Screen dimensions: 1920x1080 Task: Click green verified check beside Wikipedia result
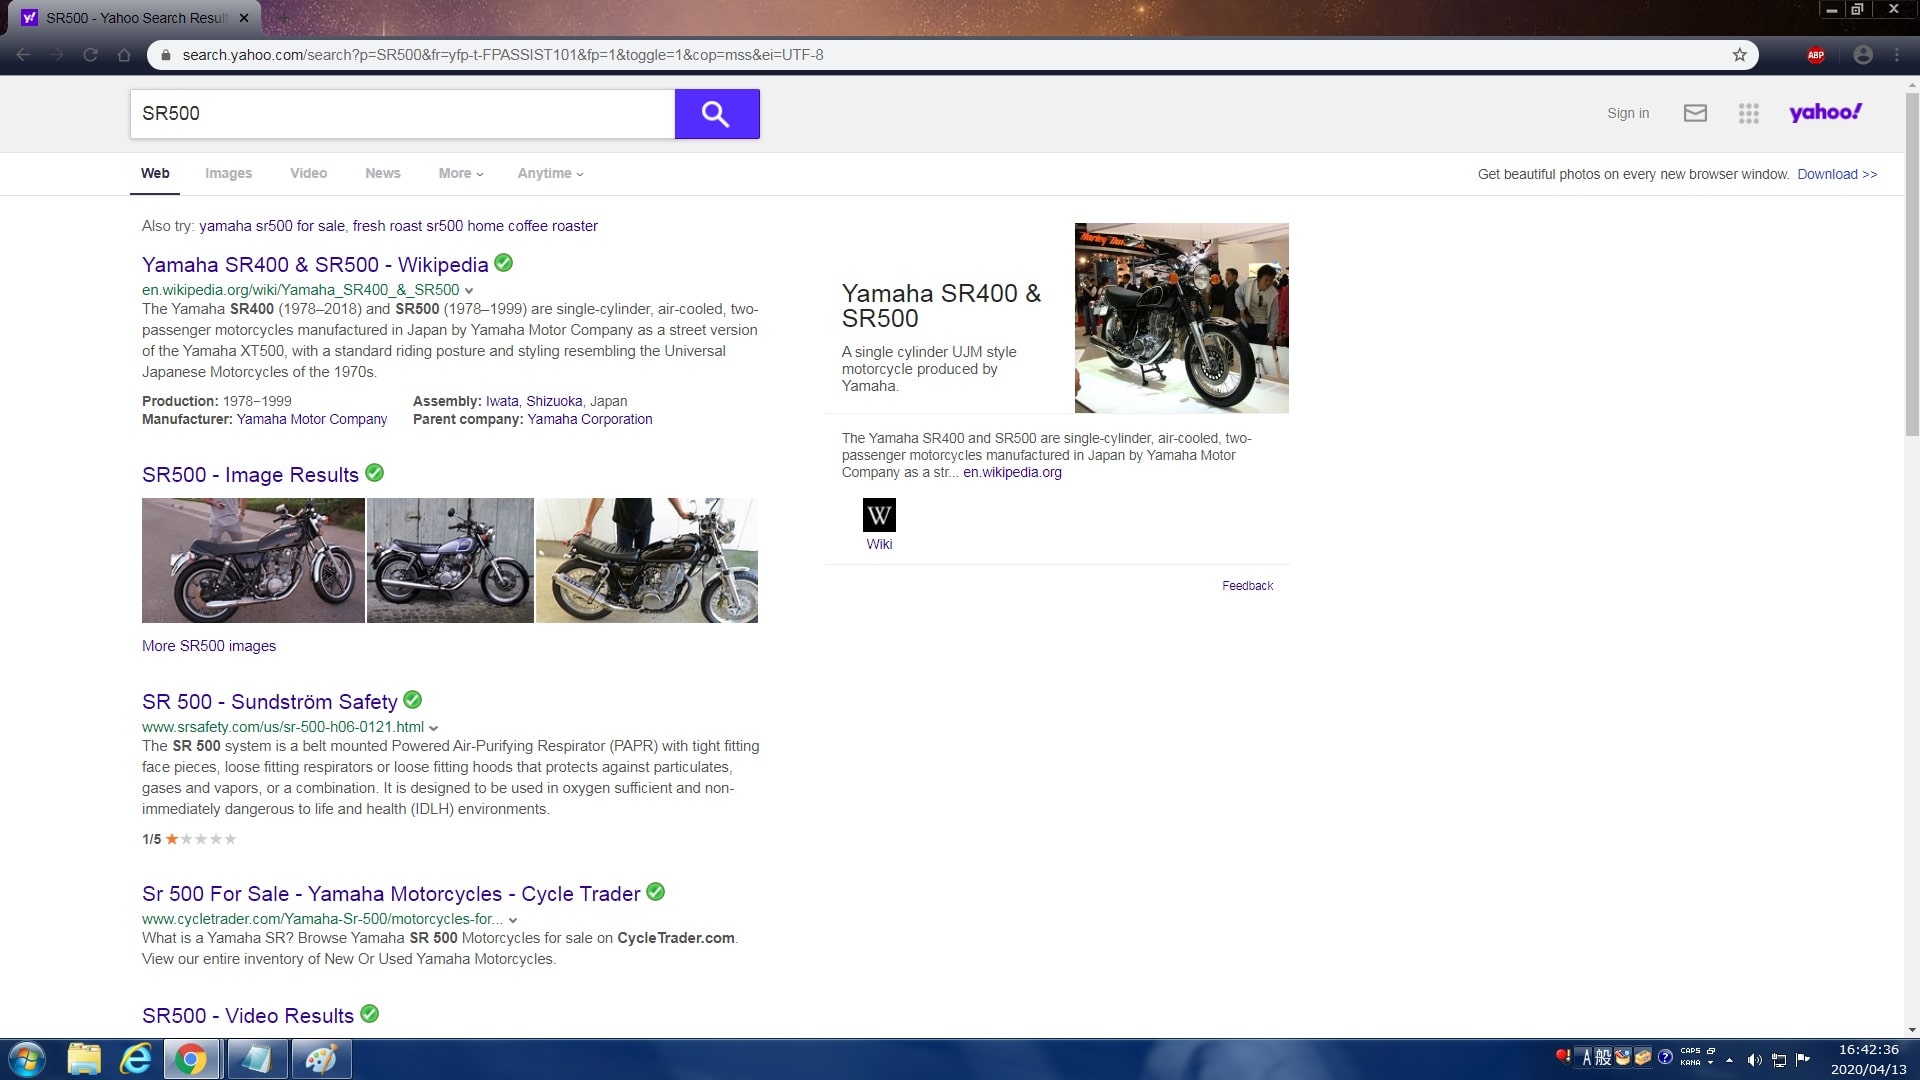point(504,263)
